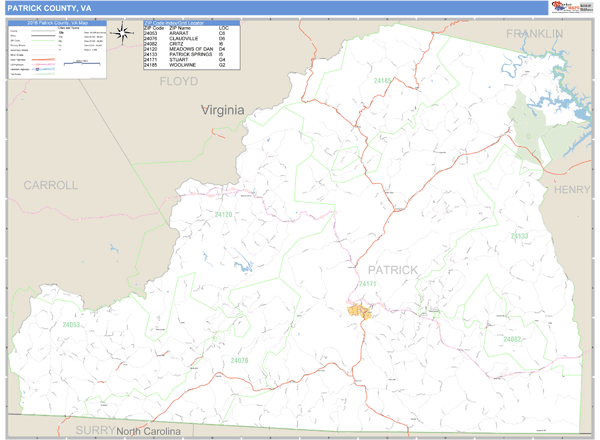This screenshot has width=600, height=440.
Task: Click green ZIP label 24053 on map
Action: pyautogui.click(x=71, y=325)
